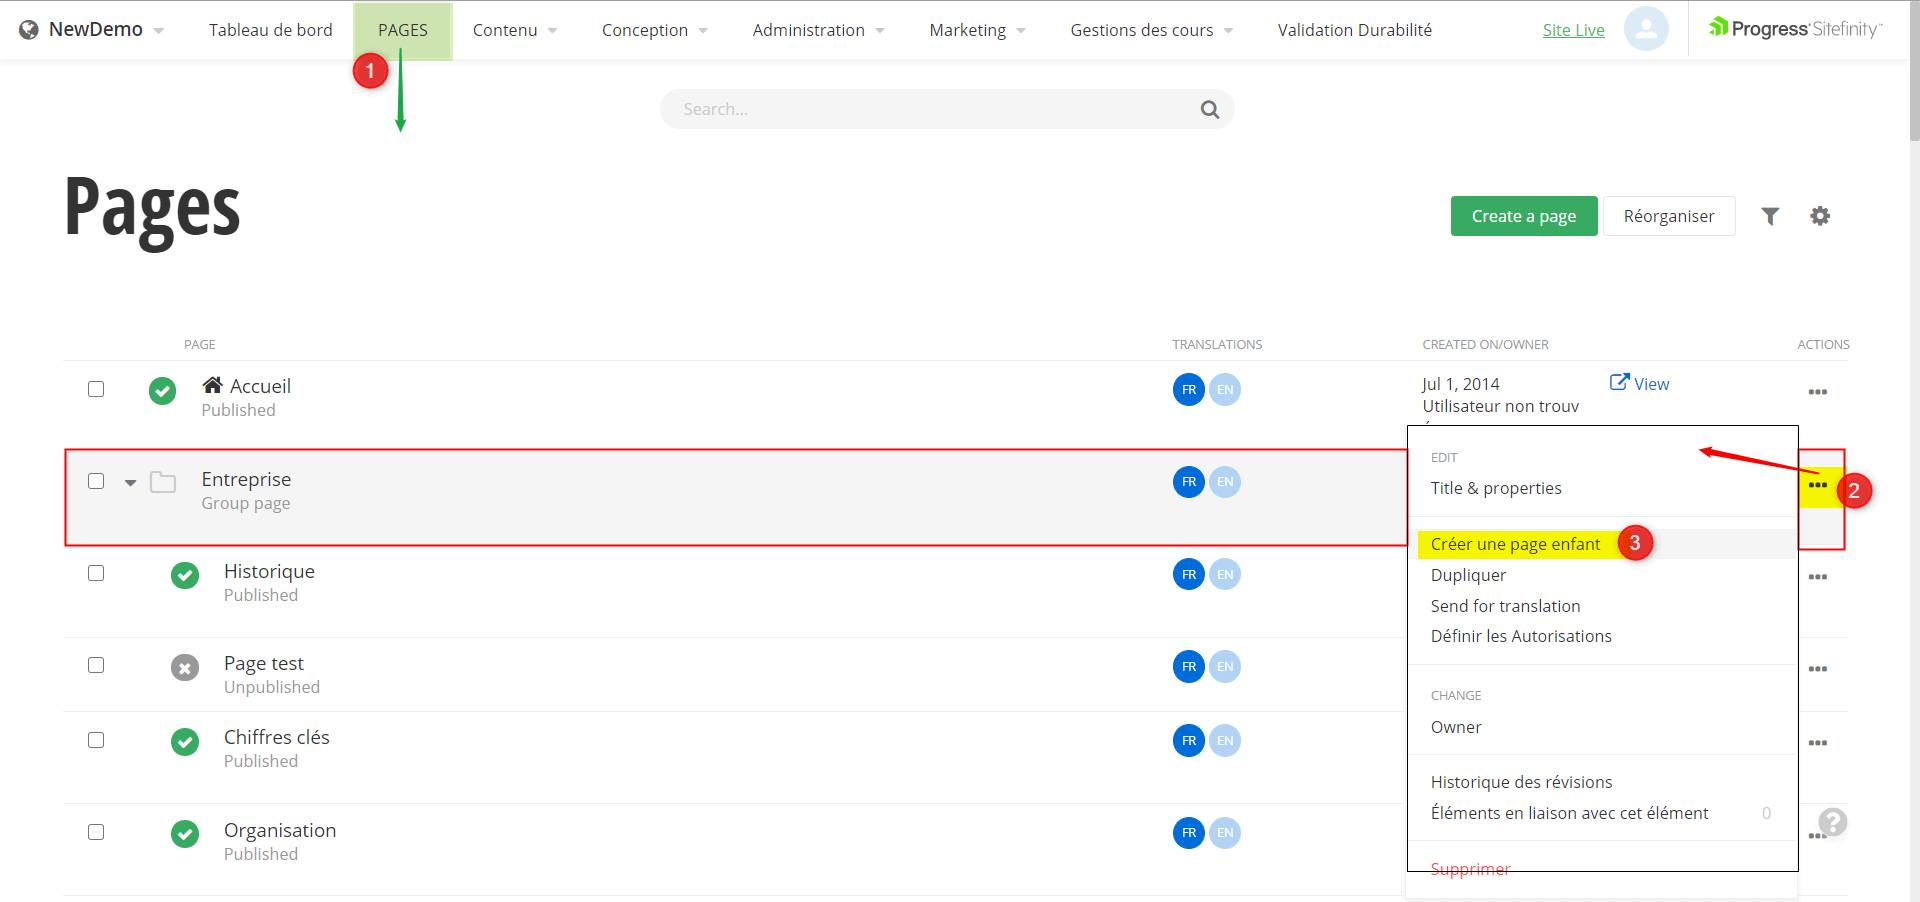1920x902 pixels.
Task: Click the Create a page button
Action: (1523, 216)
